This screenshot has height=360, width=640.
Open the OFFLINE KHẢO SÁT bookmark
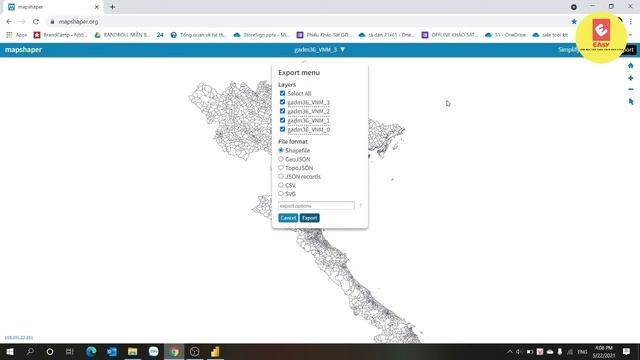tap(450, 35)
